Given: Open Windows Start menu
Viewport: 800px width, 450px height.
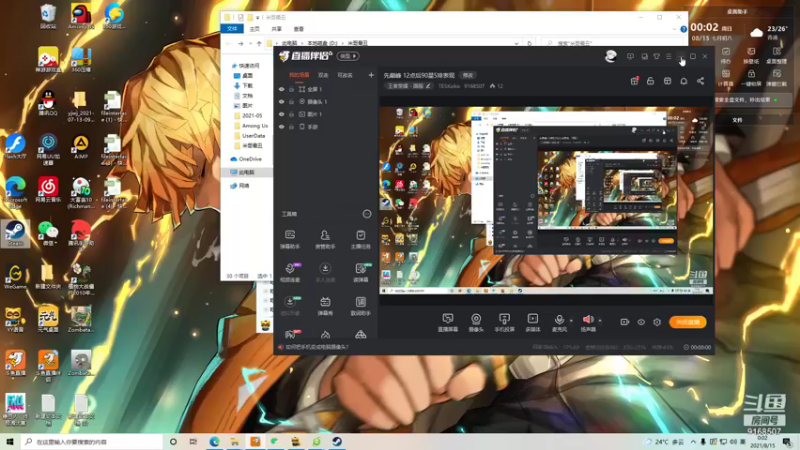Looking at the screenshot, I should [10, 442].
